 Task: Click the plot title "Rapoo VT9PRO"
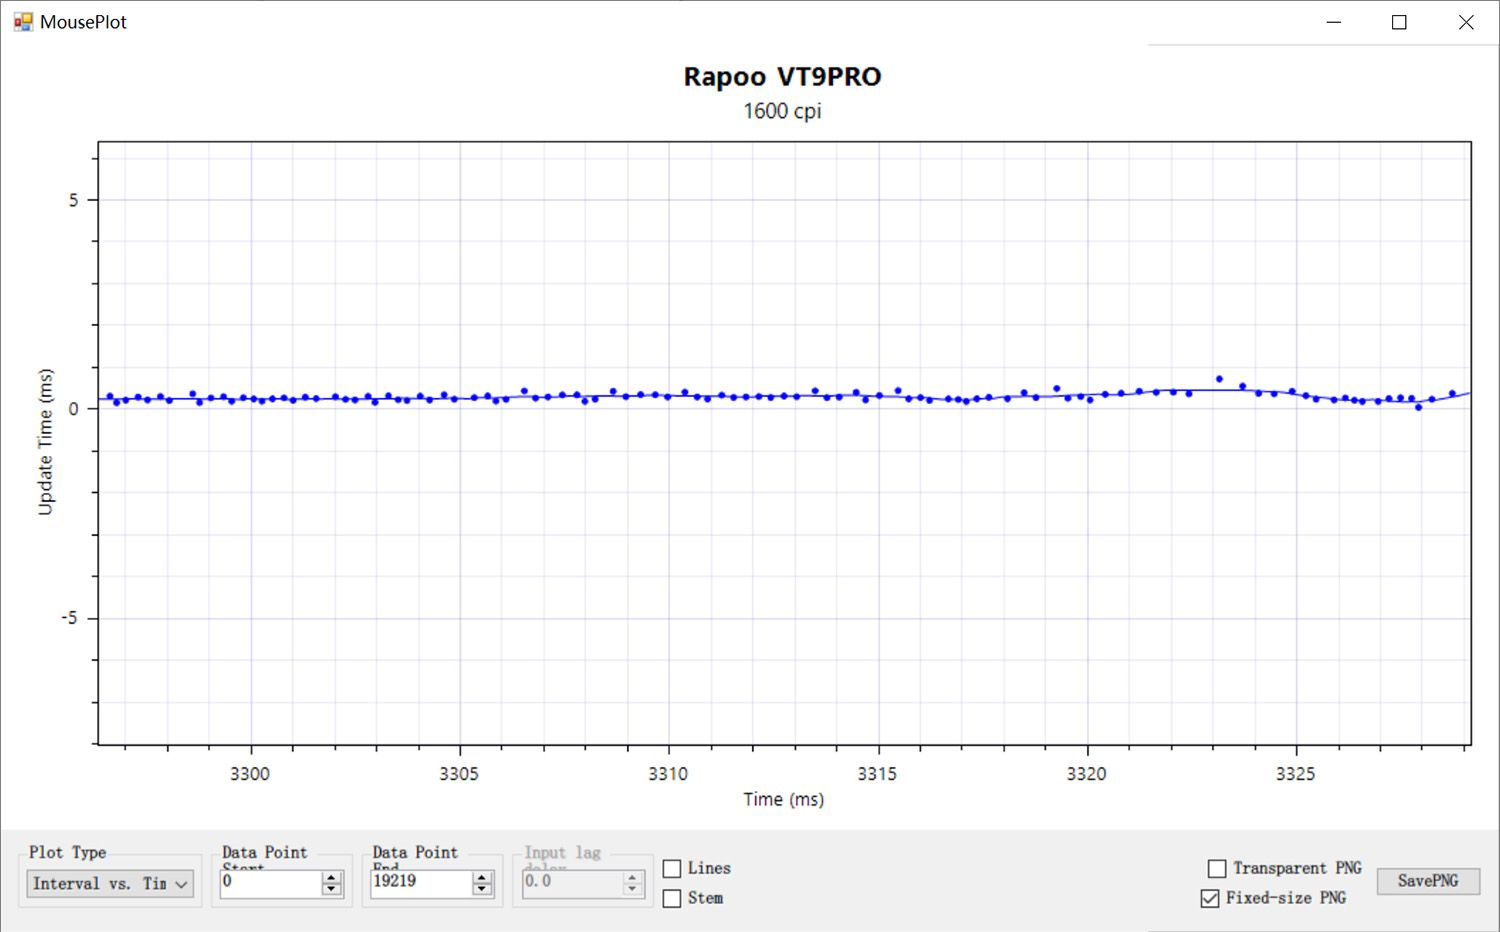pyautogui.click(x=782, y=77)
